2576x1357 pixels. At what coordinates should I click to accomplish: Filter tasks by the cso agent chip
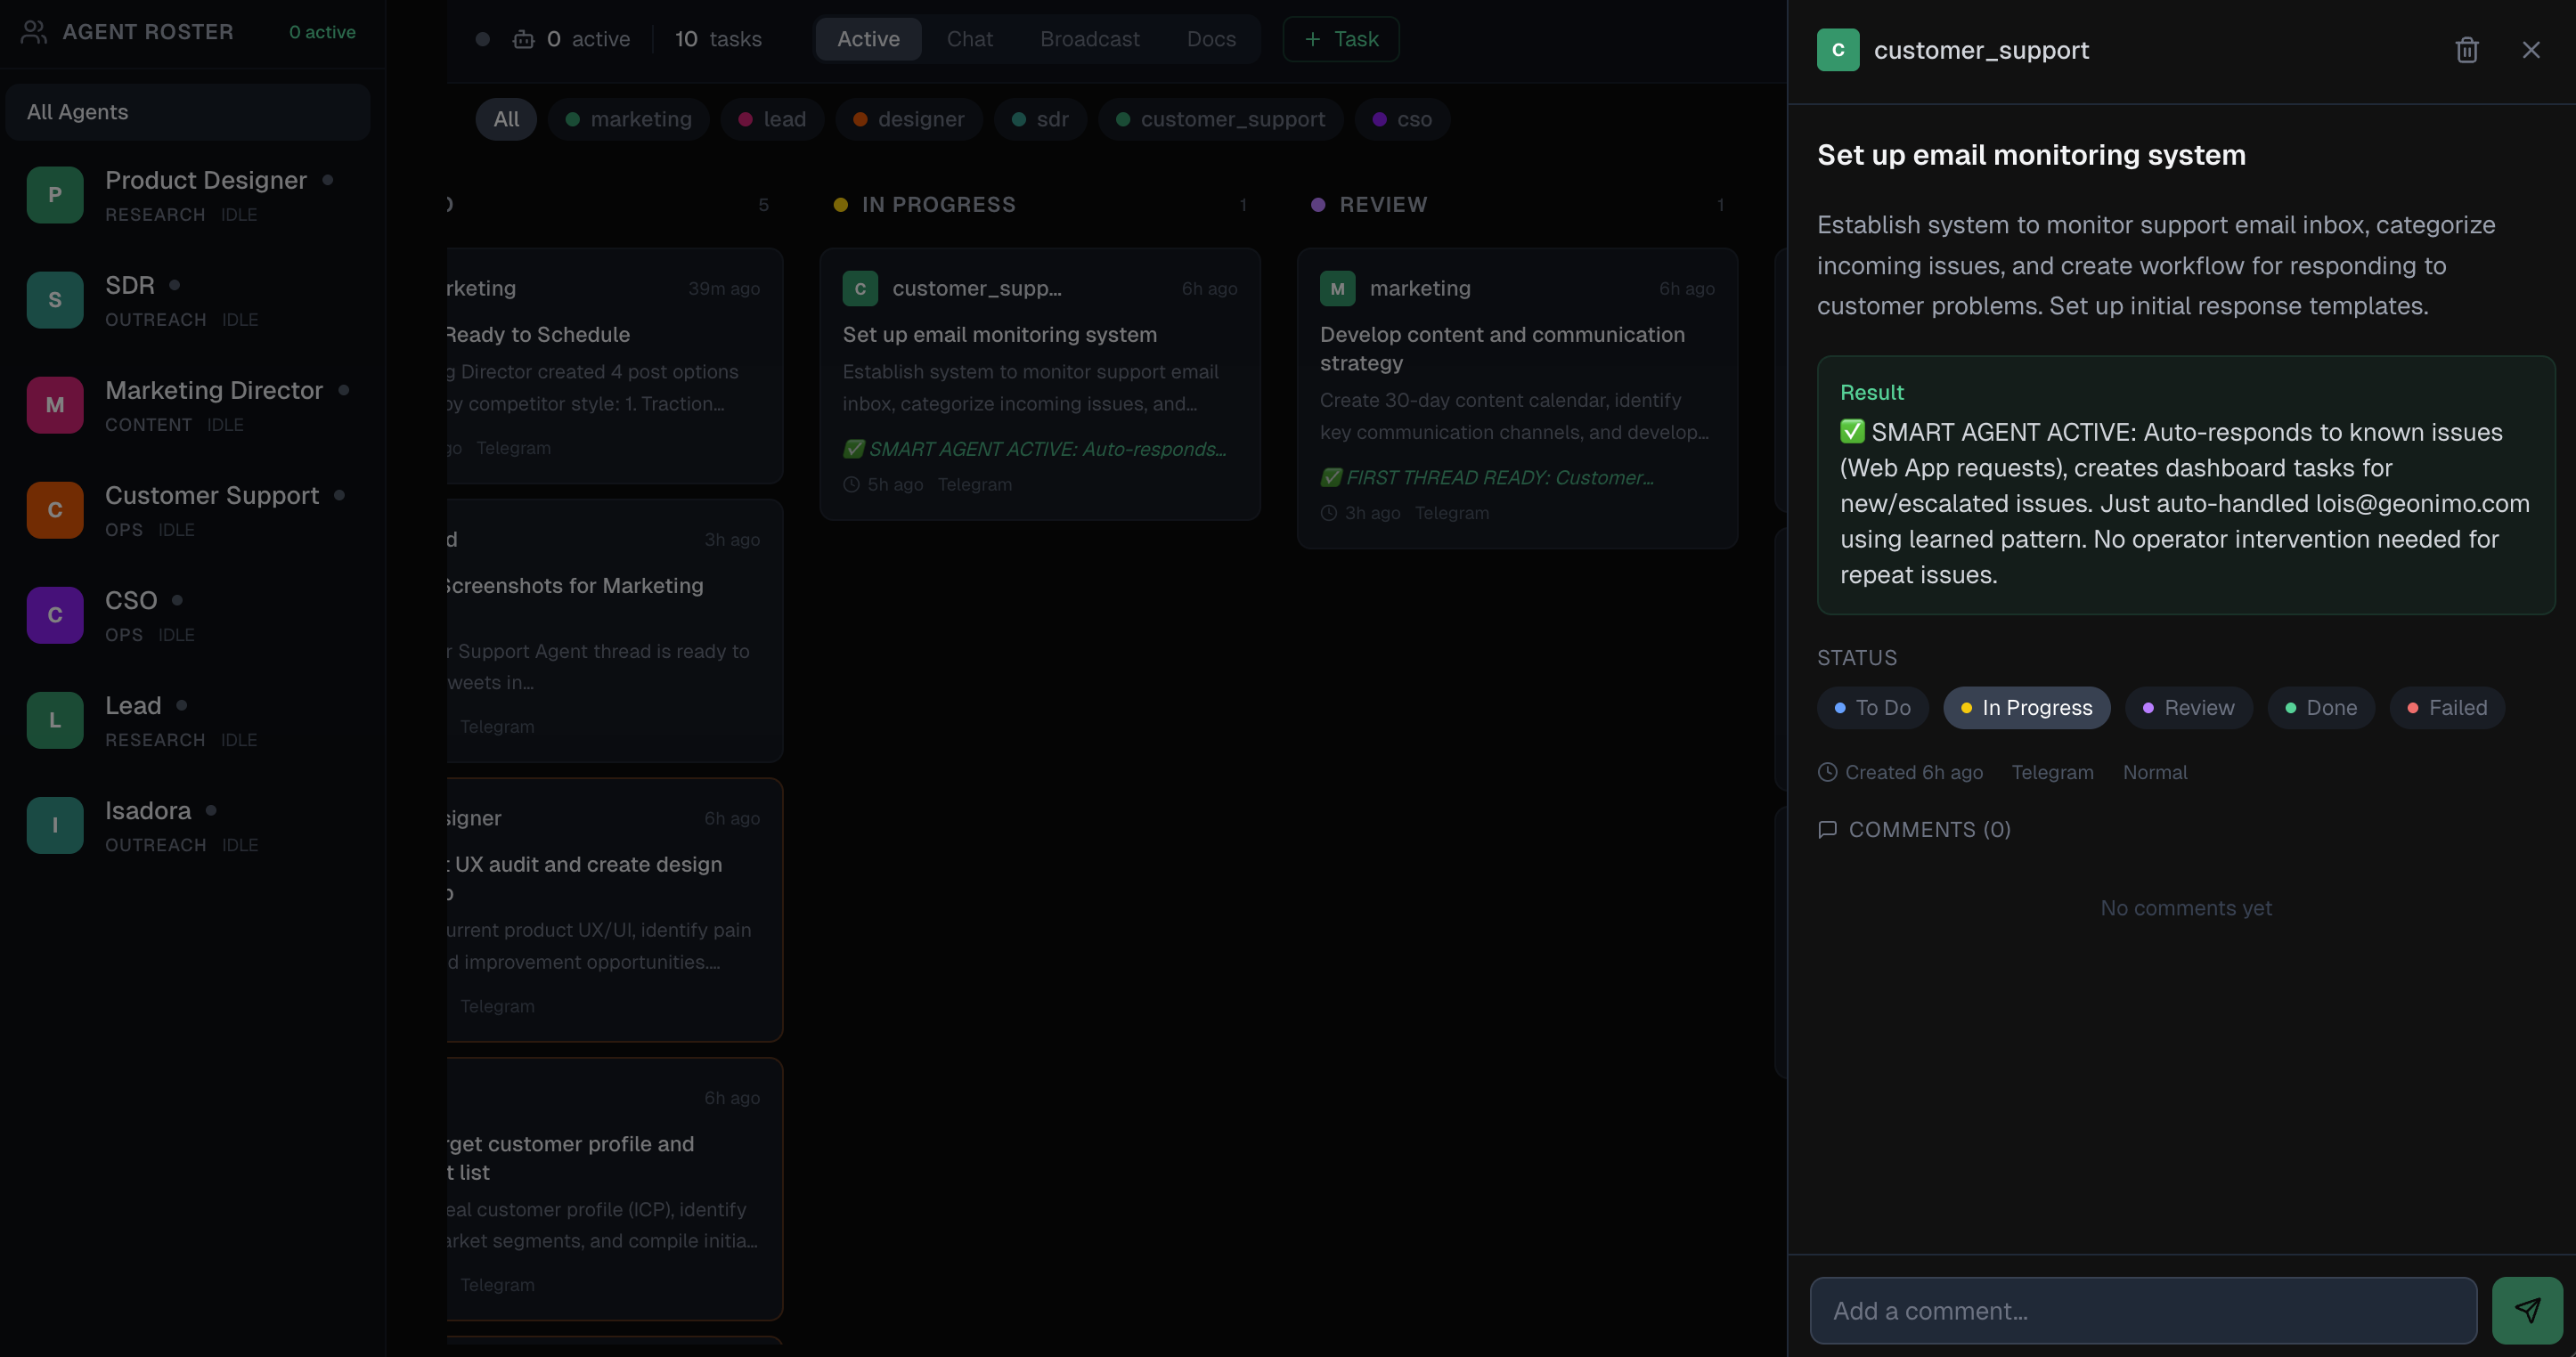(x=1401, y=119)
